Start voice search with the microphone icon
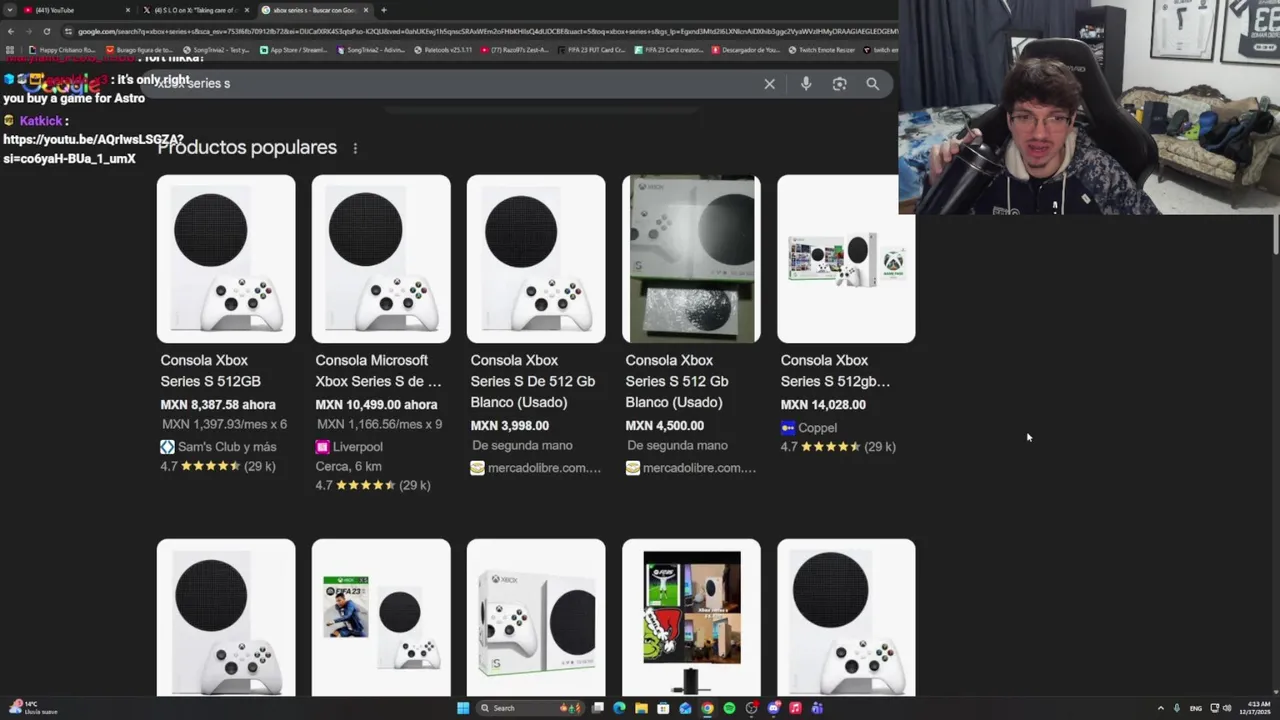This screenshot has height=720, width=1280. pyautogui.click(x=806, y=84)
